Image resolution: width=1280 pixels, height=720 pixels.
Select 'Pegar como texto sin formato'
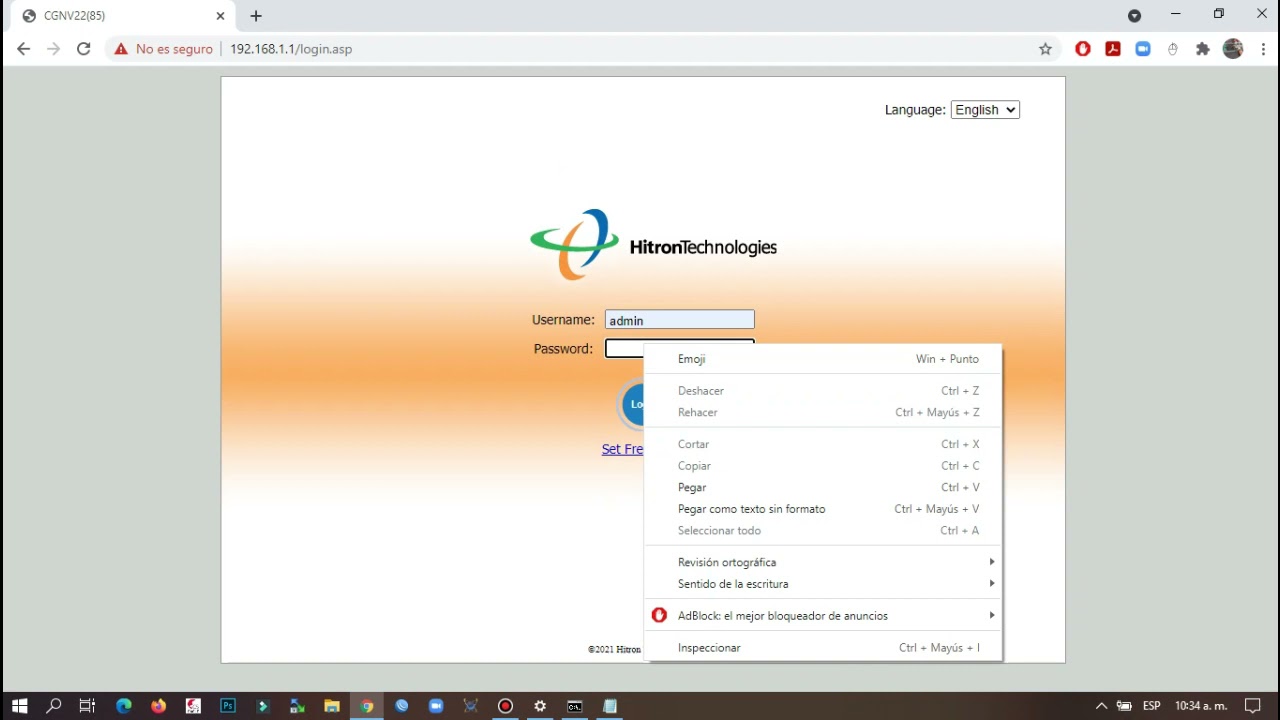click(x=823, y=509)
